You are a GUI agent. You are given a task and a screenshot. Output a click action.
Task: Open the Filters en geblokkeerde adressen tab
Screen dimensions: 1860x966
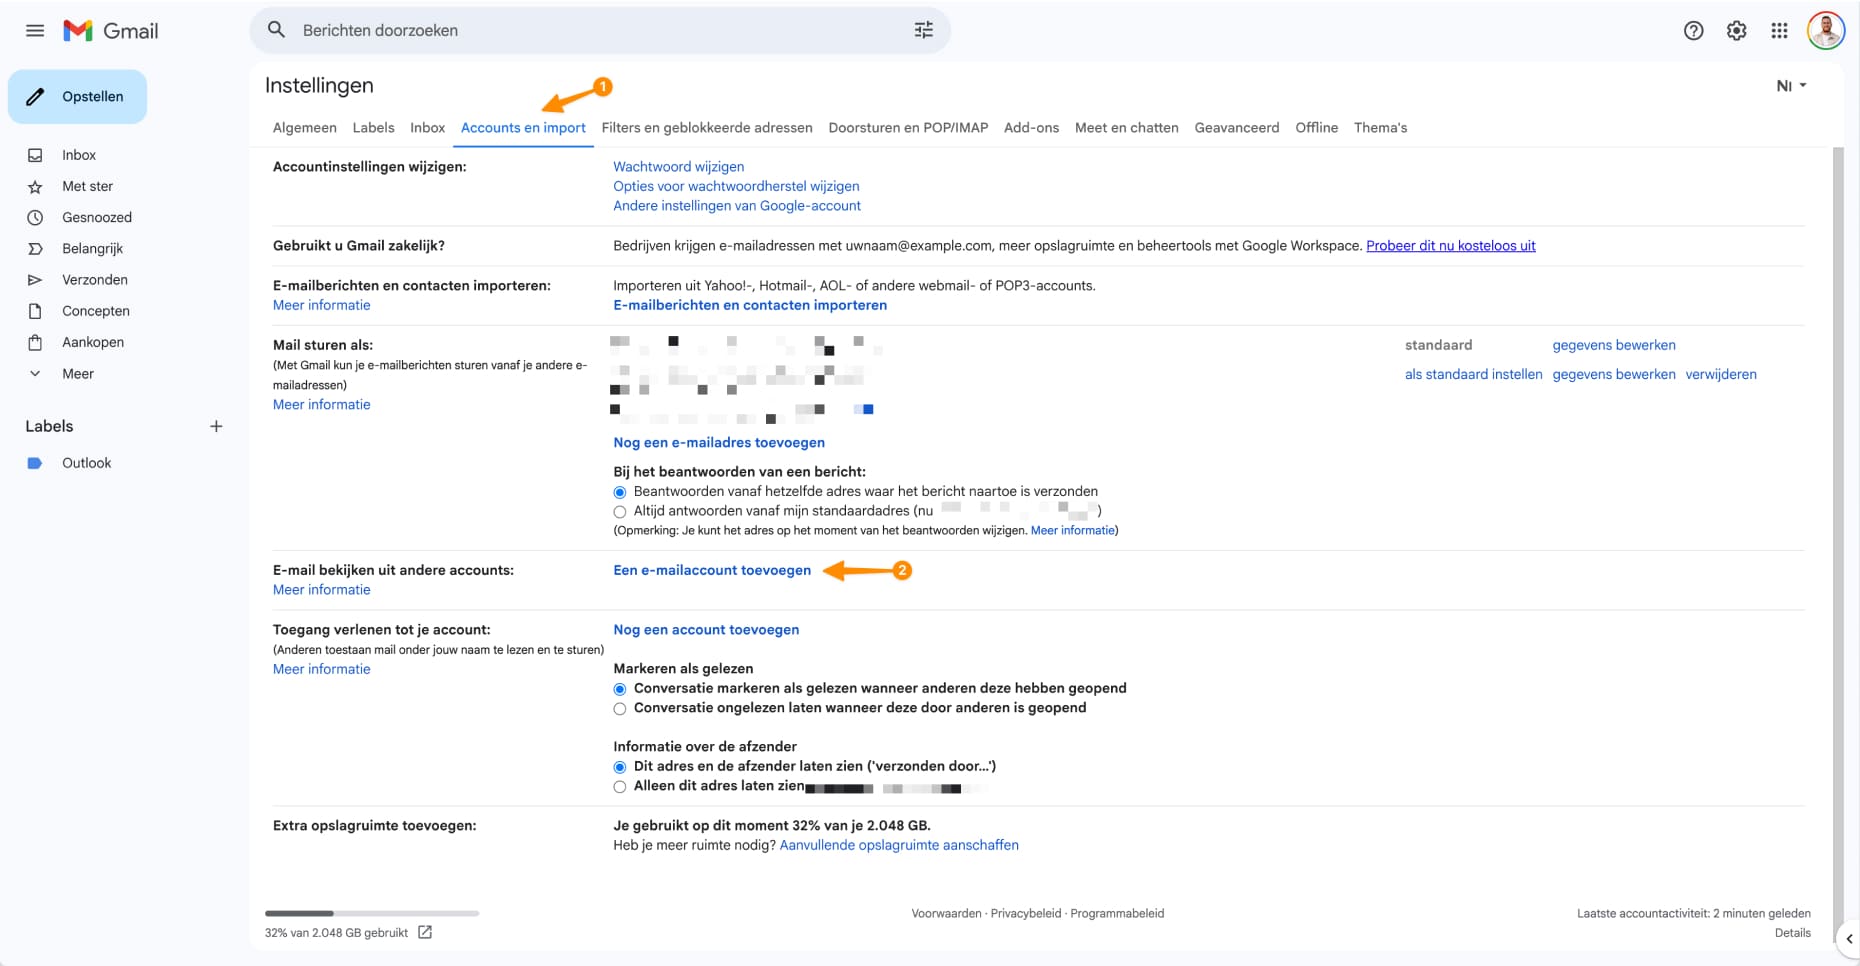tap(706, 128)
